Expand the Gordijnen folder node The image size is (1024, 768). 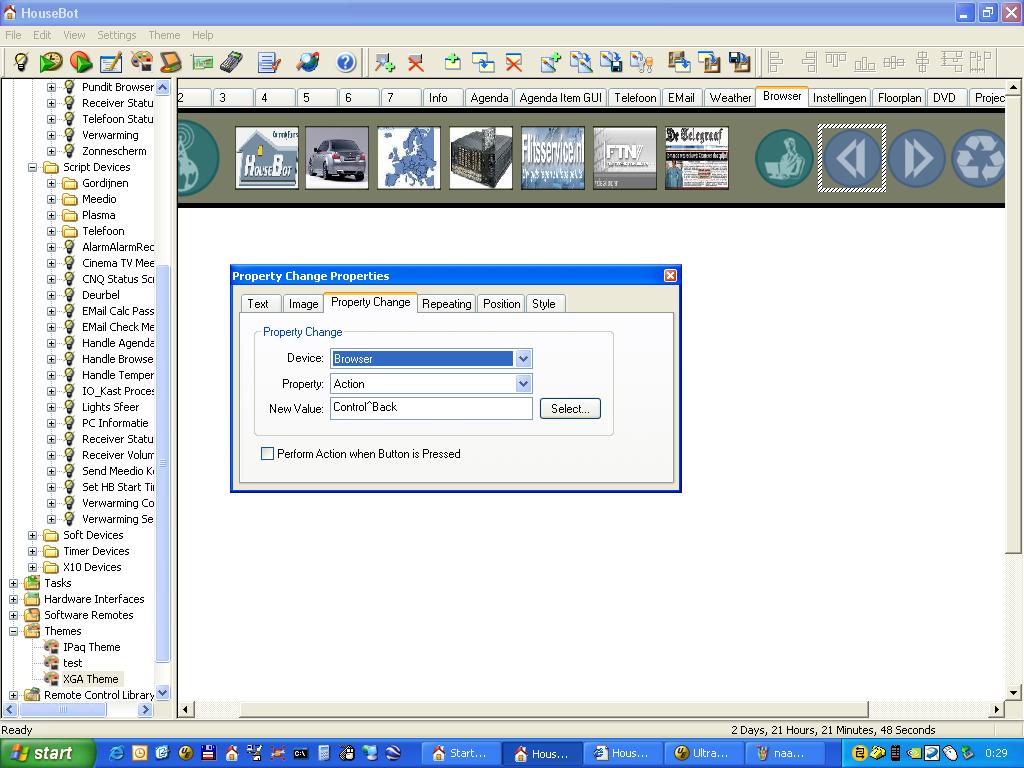click(51, 184)
